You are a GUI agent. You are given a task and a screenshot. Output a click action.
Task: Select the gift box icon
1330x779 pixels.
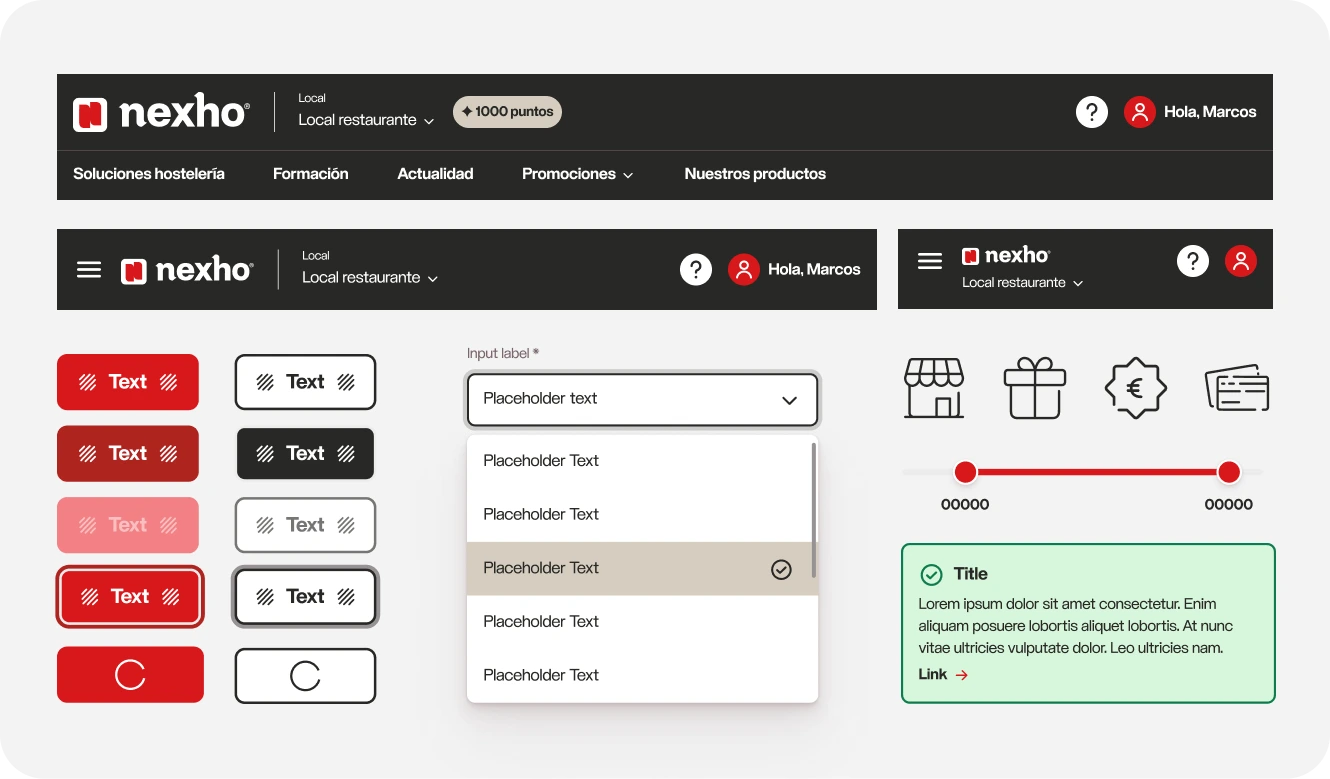click(1035, 387)
